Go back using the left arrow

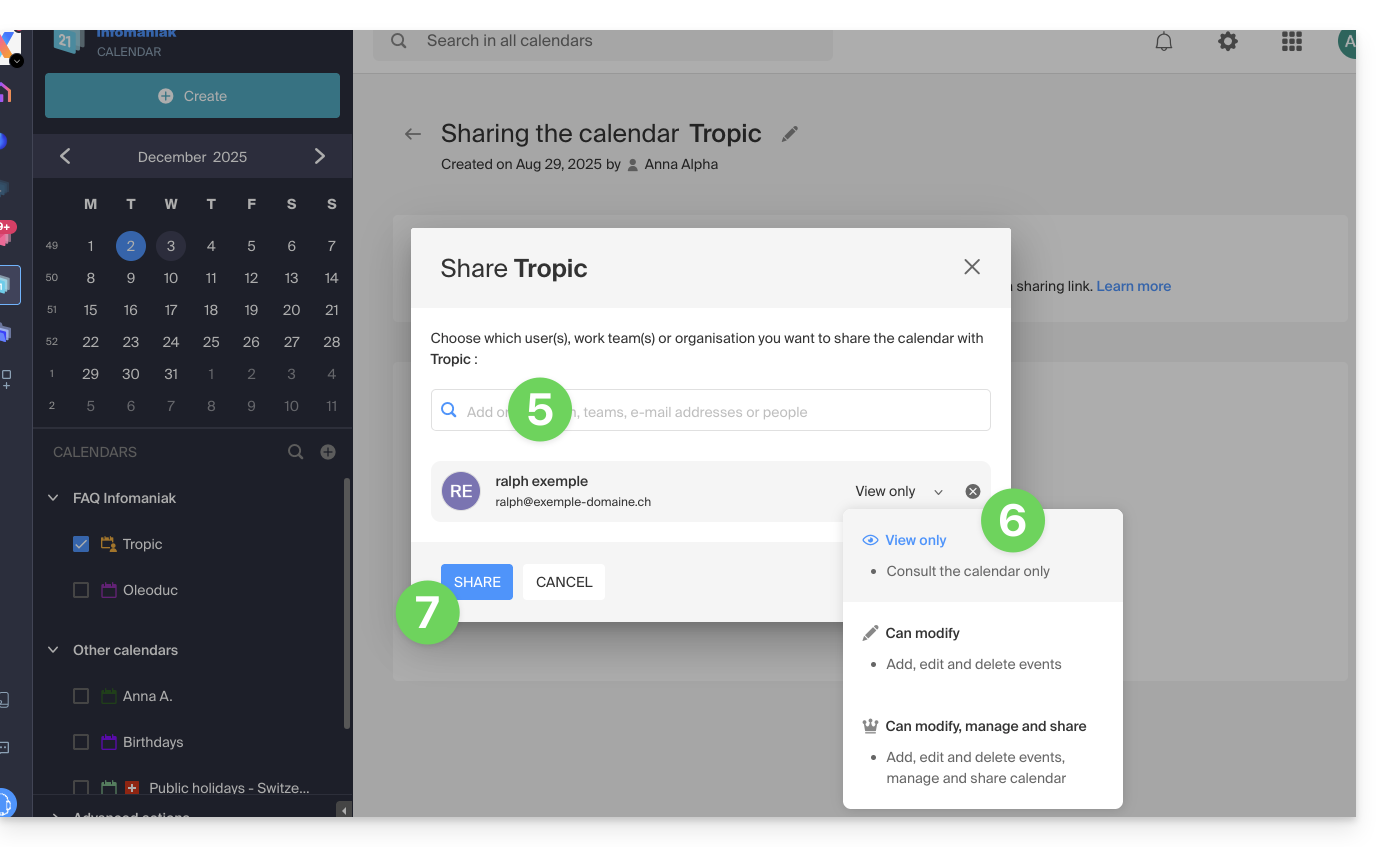click(x=413, y=134)
